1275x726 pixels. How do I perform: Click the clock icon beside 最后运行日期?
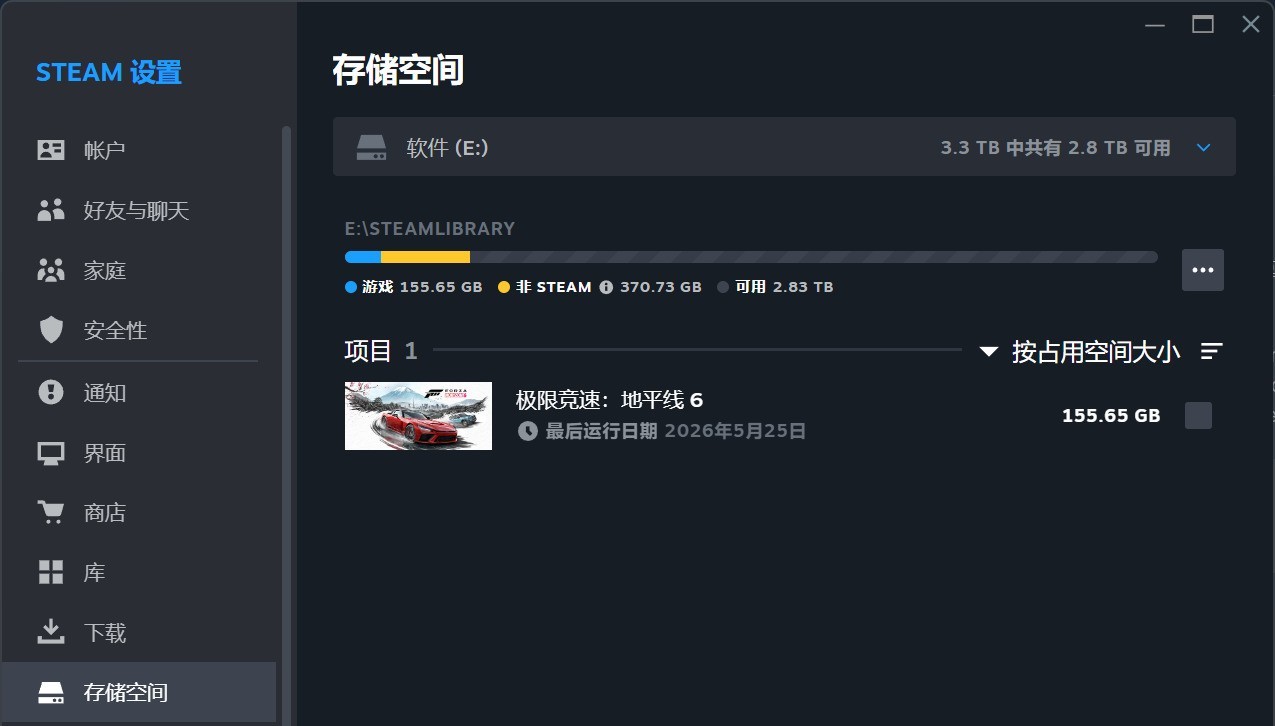527,431
